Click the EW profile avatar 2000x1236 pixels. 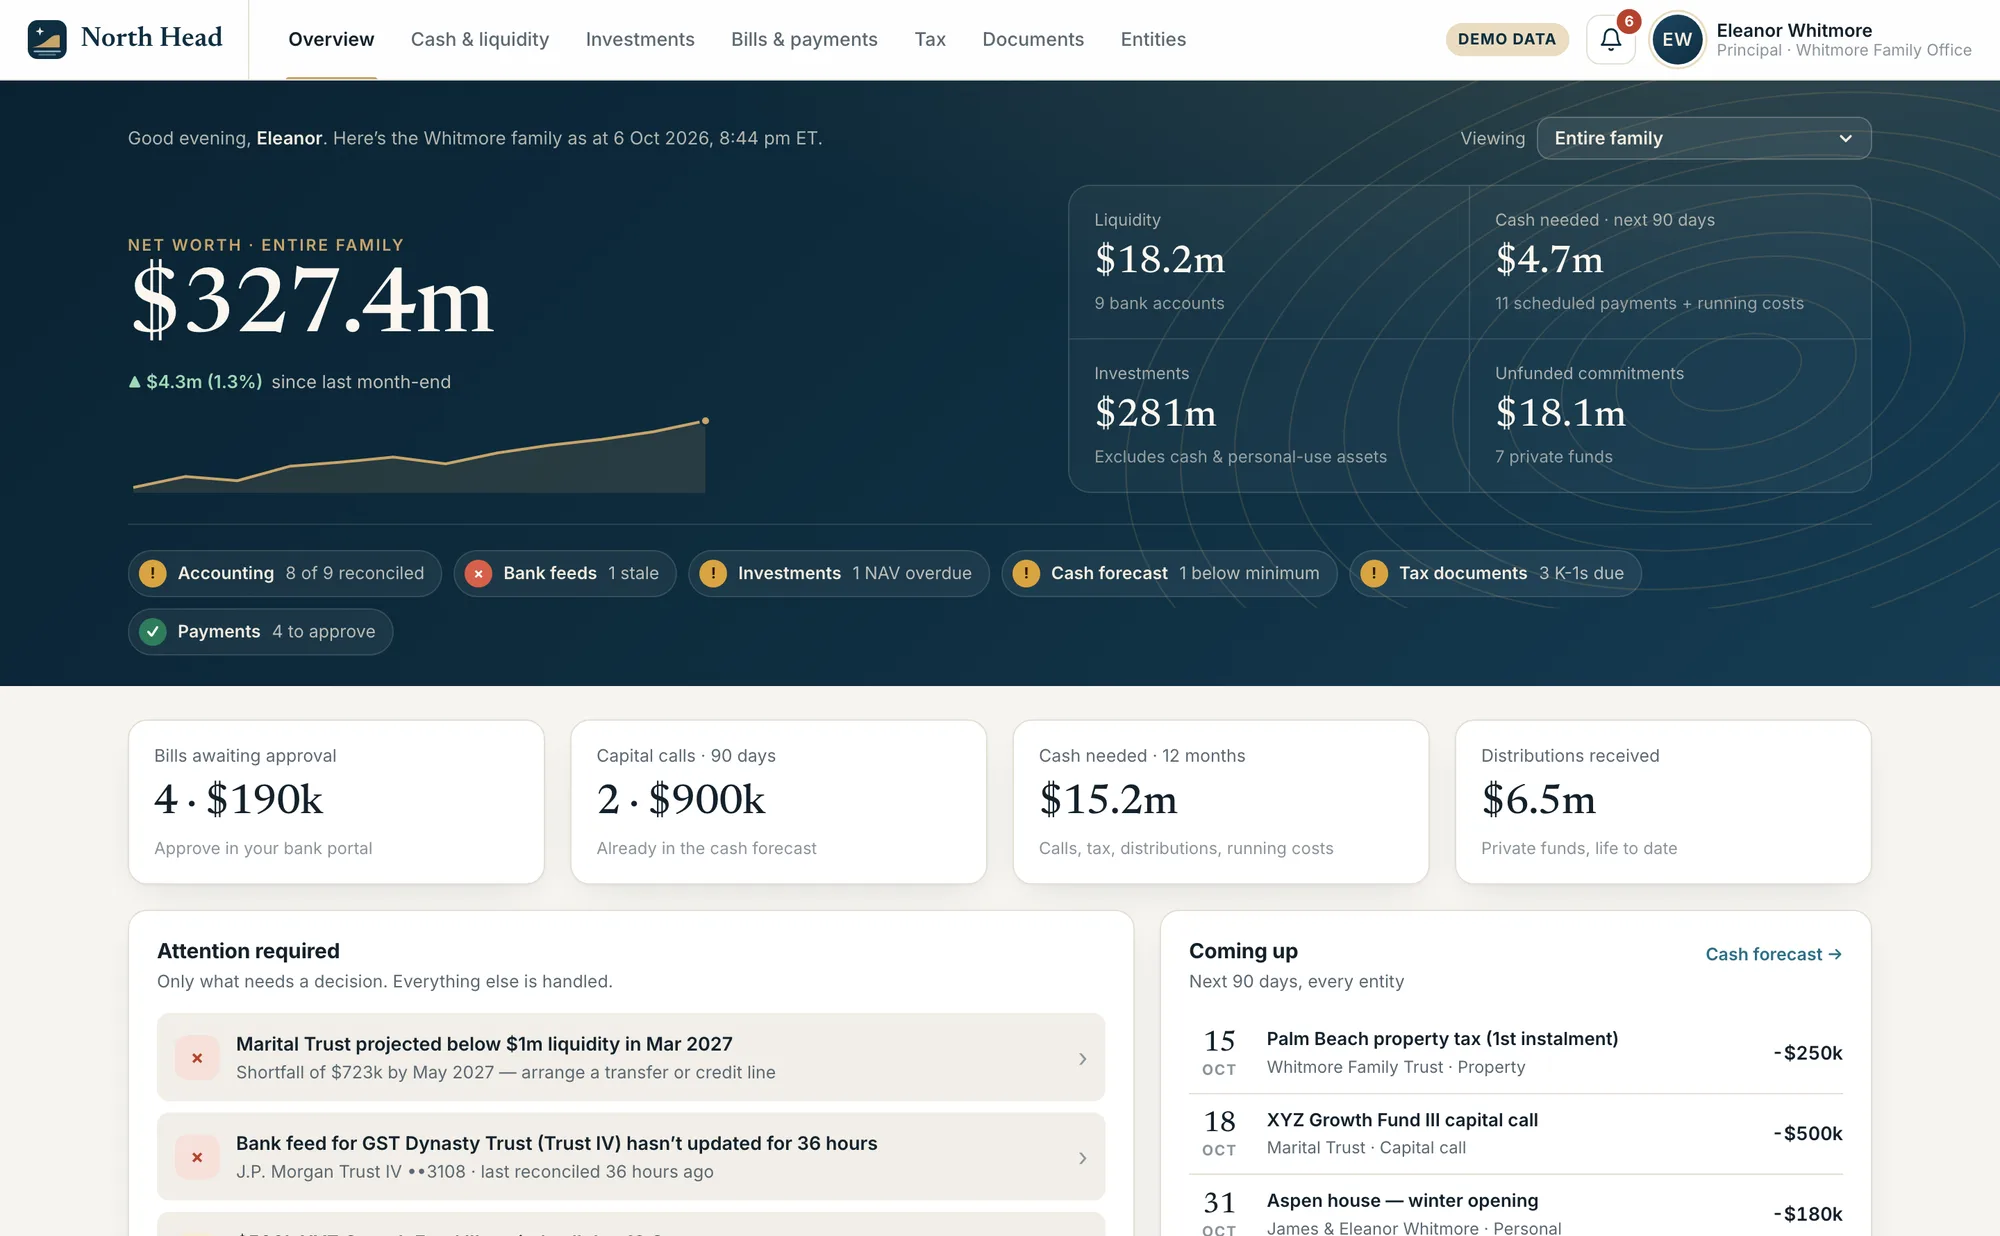(x=1677, y=39)
